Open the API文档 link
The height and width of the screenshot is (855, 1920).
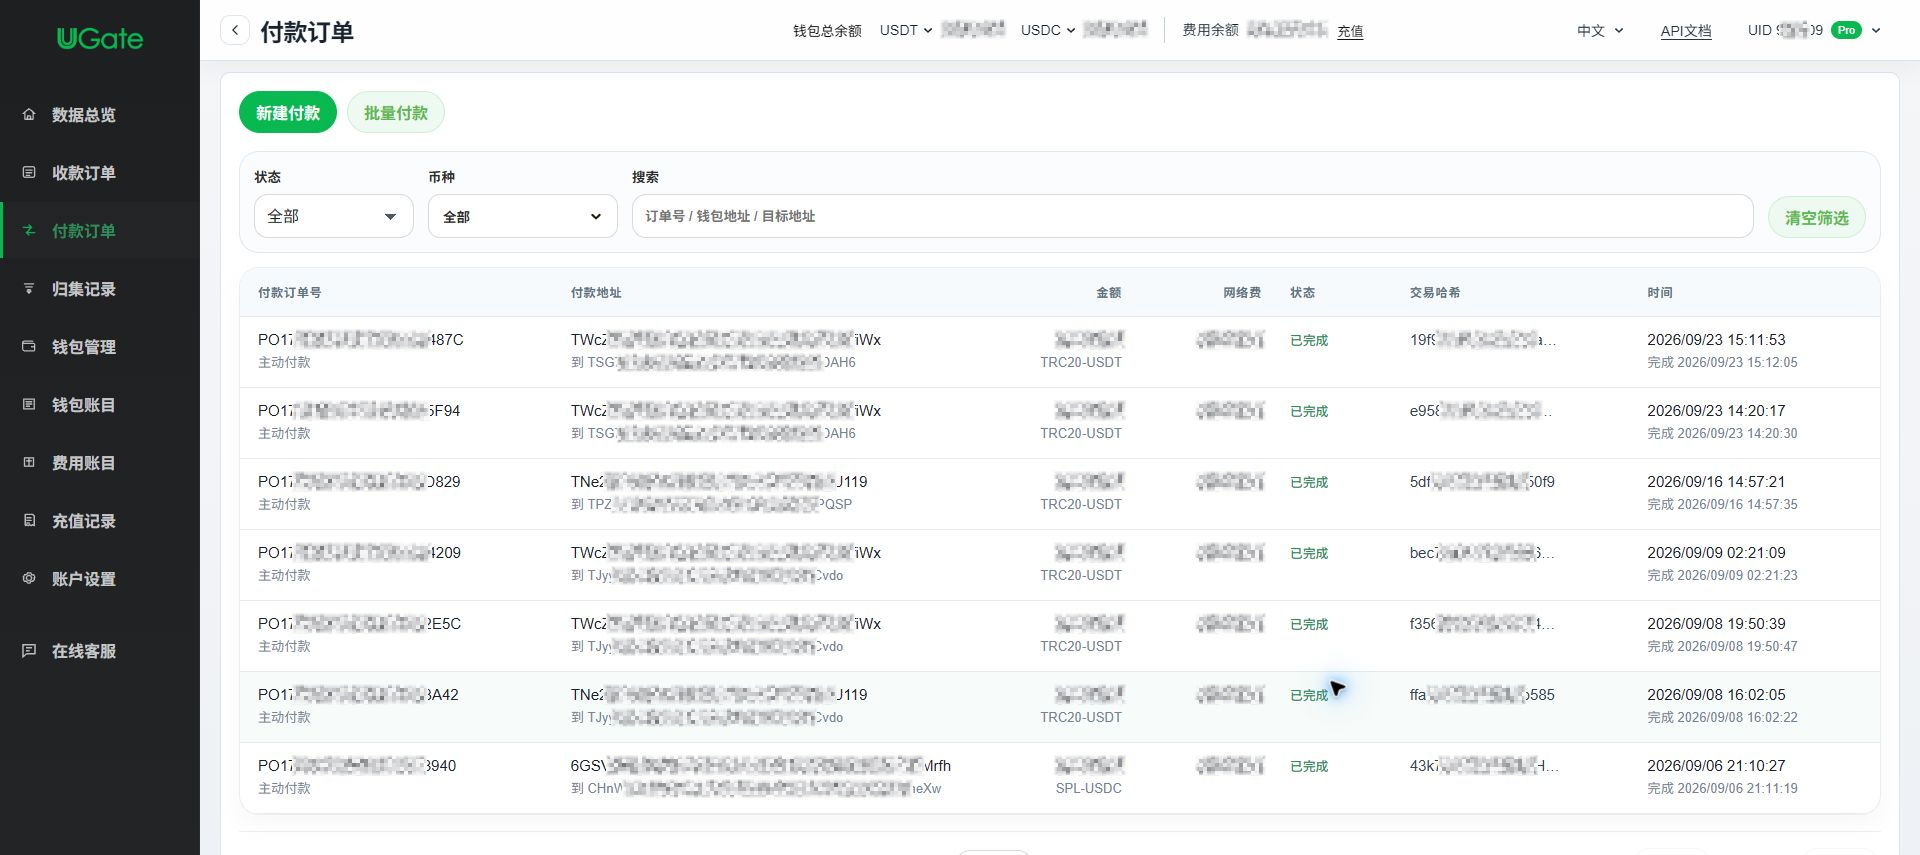(1686, 31)
